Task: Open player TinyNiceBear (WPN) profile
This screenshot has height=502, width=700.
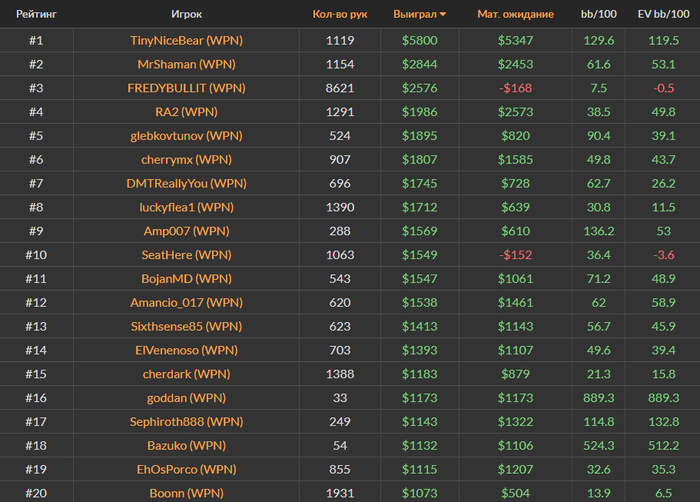Action: click(x=187, y=41)
